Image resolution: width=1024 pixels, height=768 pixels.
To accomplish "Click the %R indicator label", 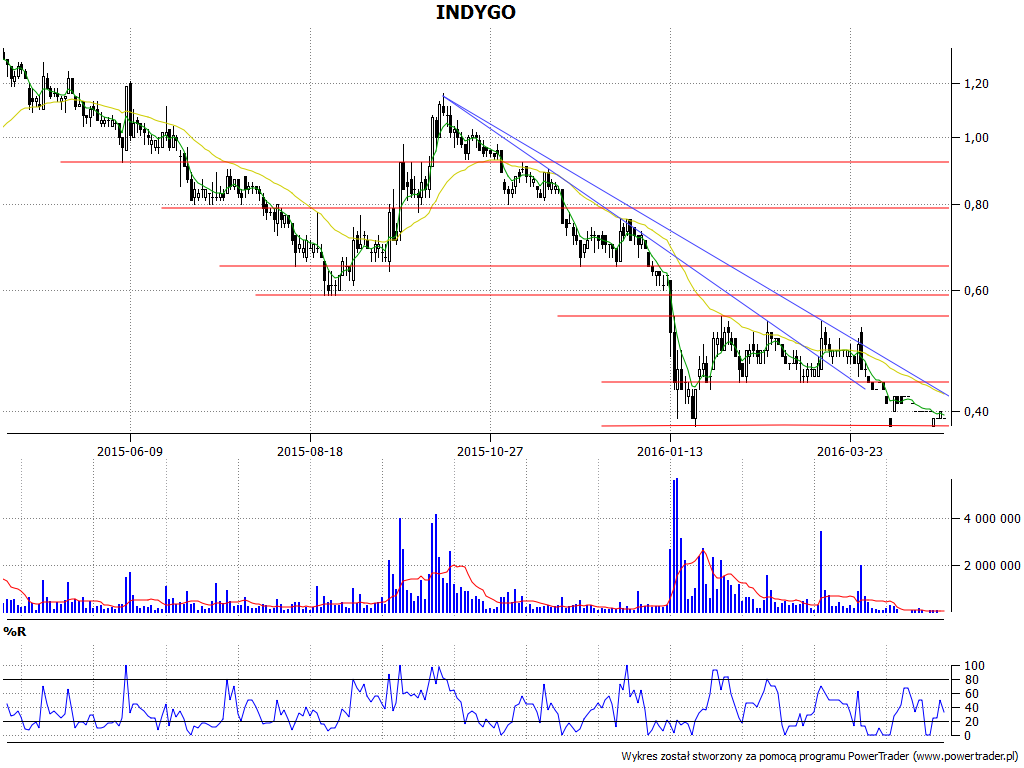I will (14, 632).
